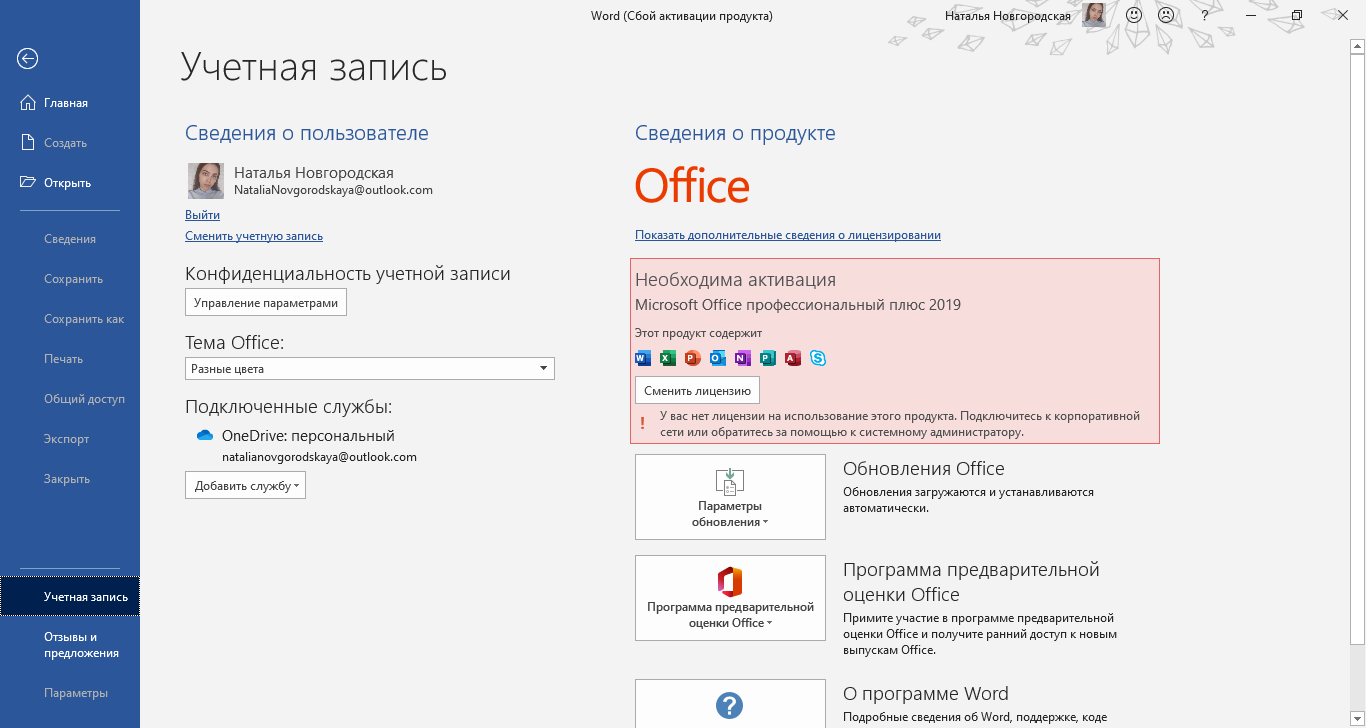Click the Необходима активация heading
This screenshot has height=728, width=1366.
pos(735,280)
